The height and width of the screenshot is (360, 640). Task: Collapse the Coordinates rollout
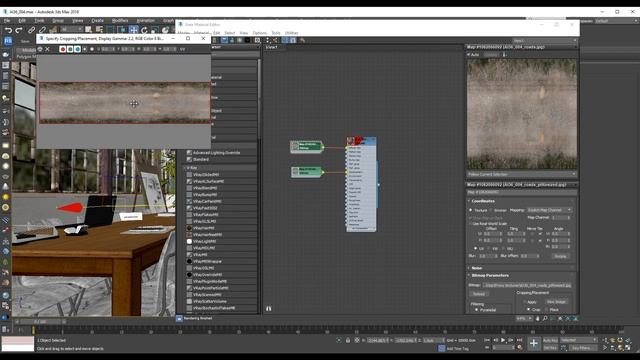tap(483, 201)
